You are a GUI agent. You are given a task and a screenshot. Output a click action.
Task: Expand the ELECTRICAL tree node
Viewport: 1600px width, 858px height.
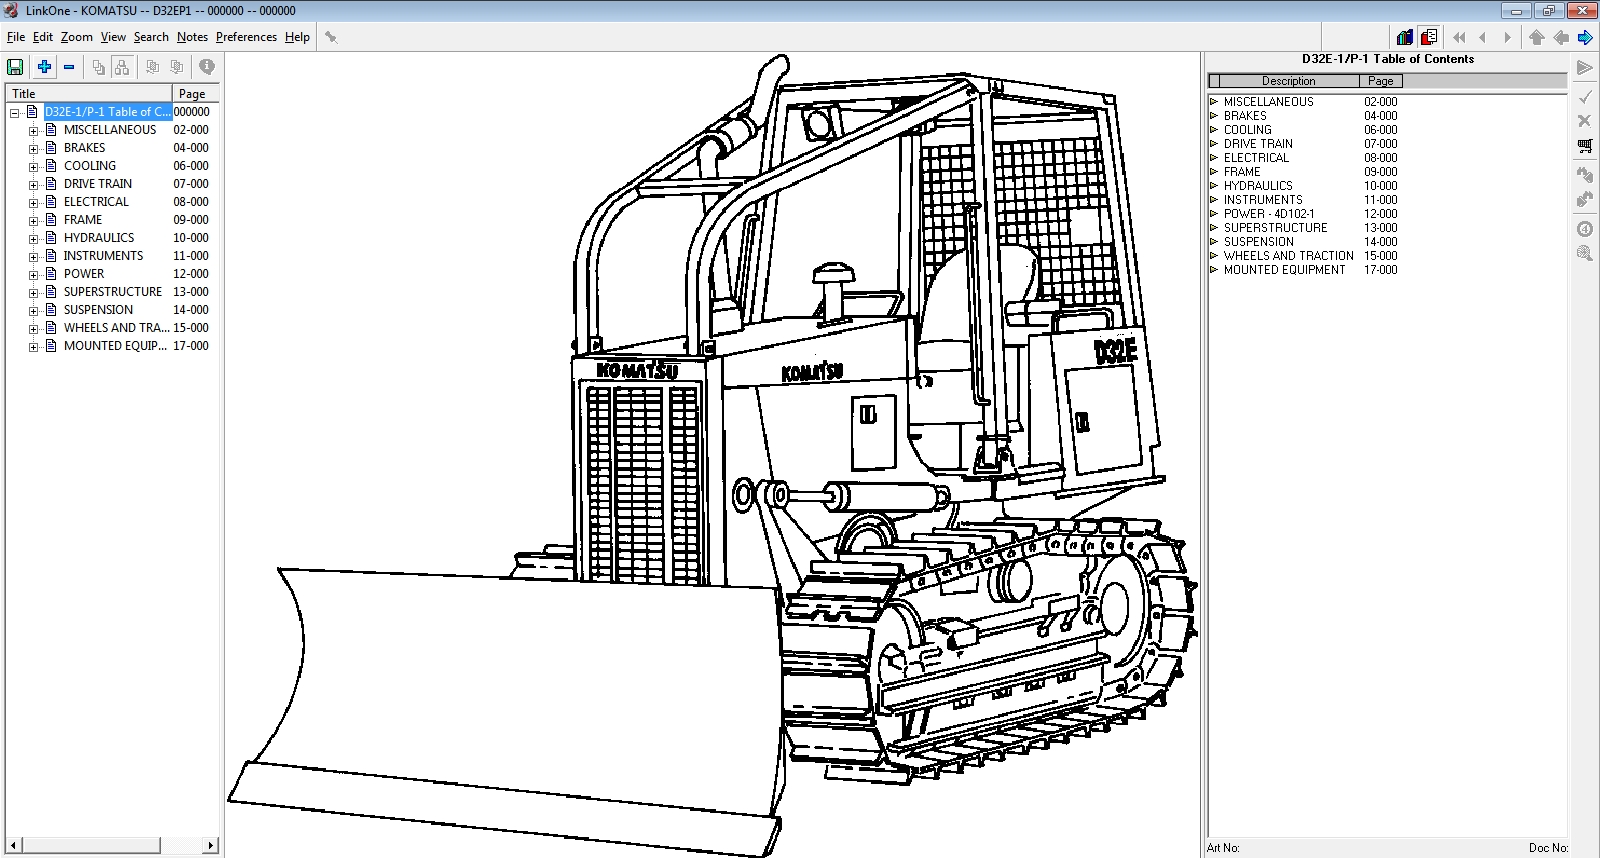pos(33,203)
